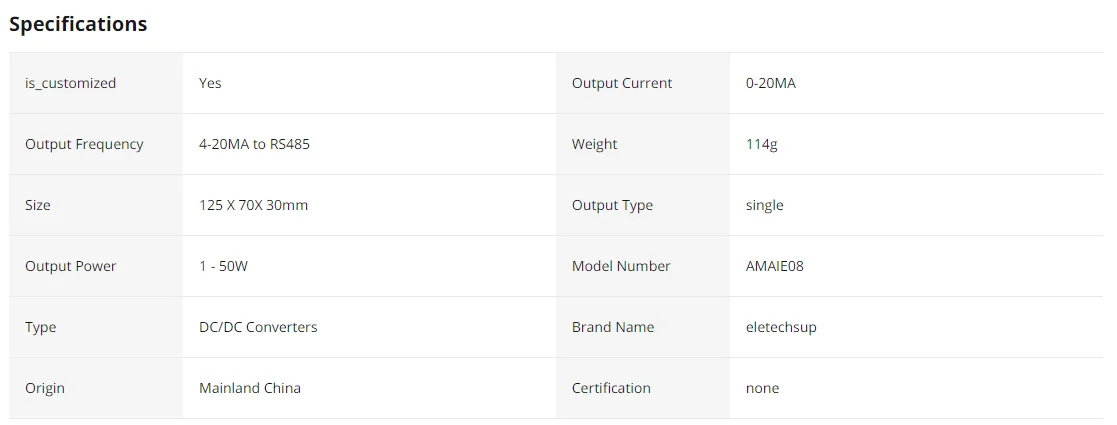
Task: Select the single output type value
Action: point(764,205)
